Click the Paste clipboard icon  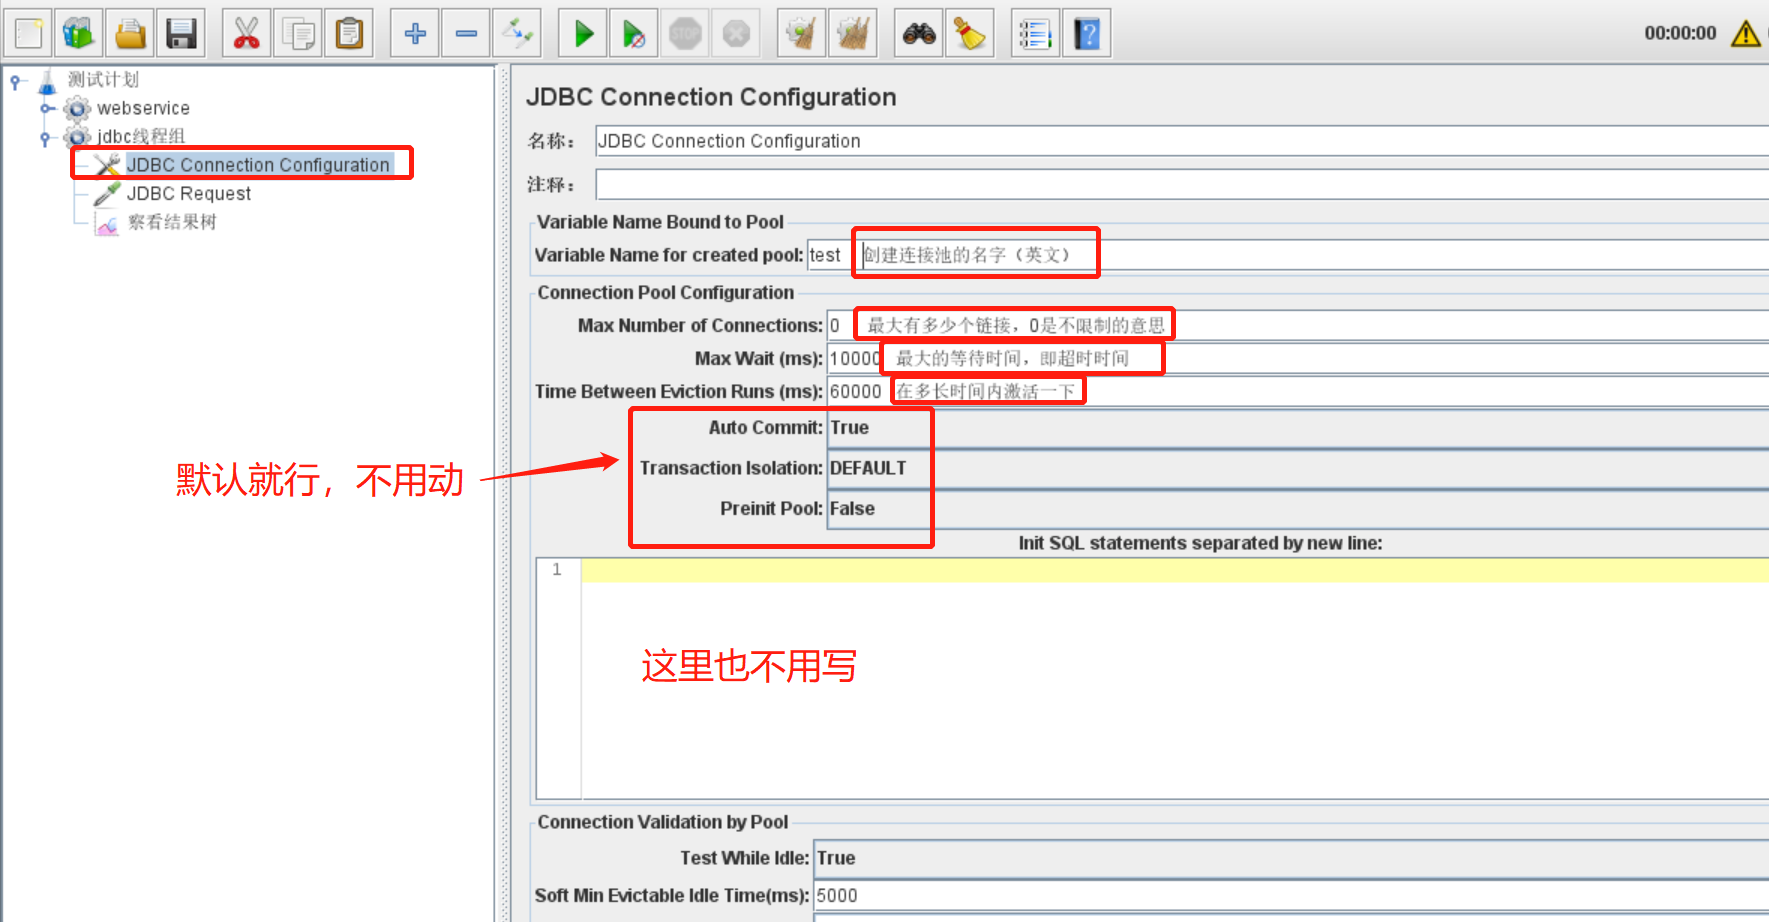coord(349,33)
